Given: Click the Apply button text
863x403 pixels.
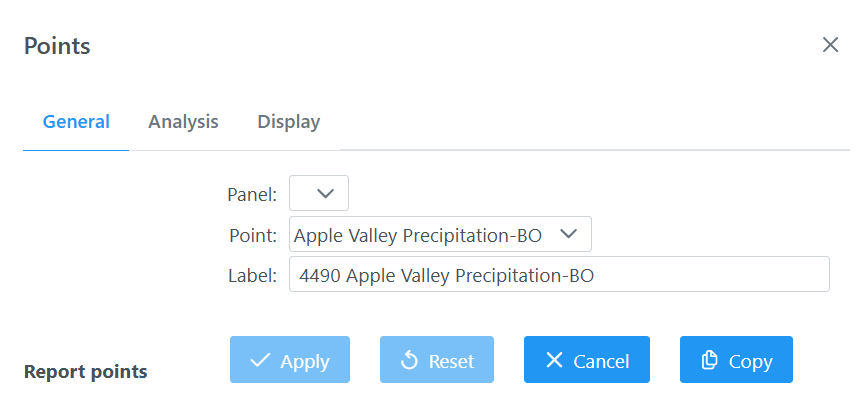Looking at the screenshot, I should click(x=305, y=361).
